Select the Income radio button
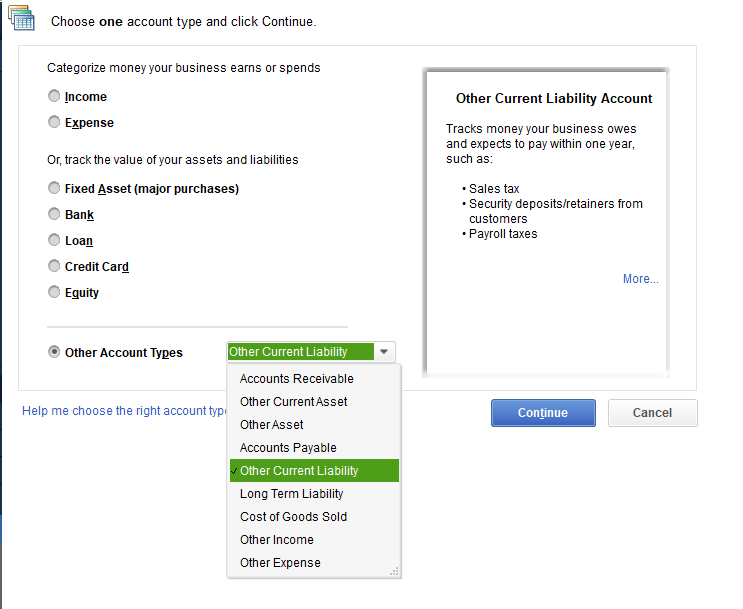Image resolution: width=743 pixels, height=609 pixels. coord(54,97)
